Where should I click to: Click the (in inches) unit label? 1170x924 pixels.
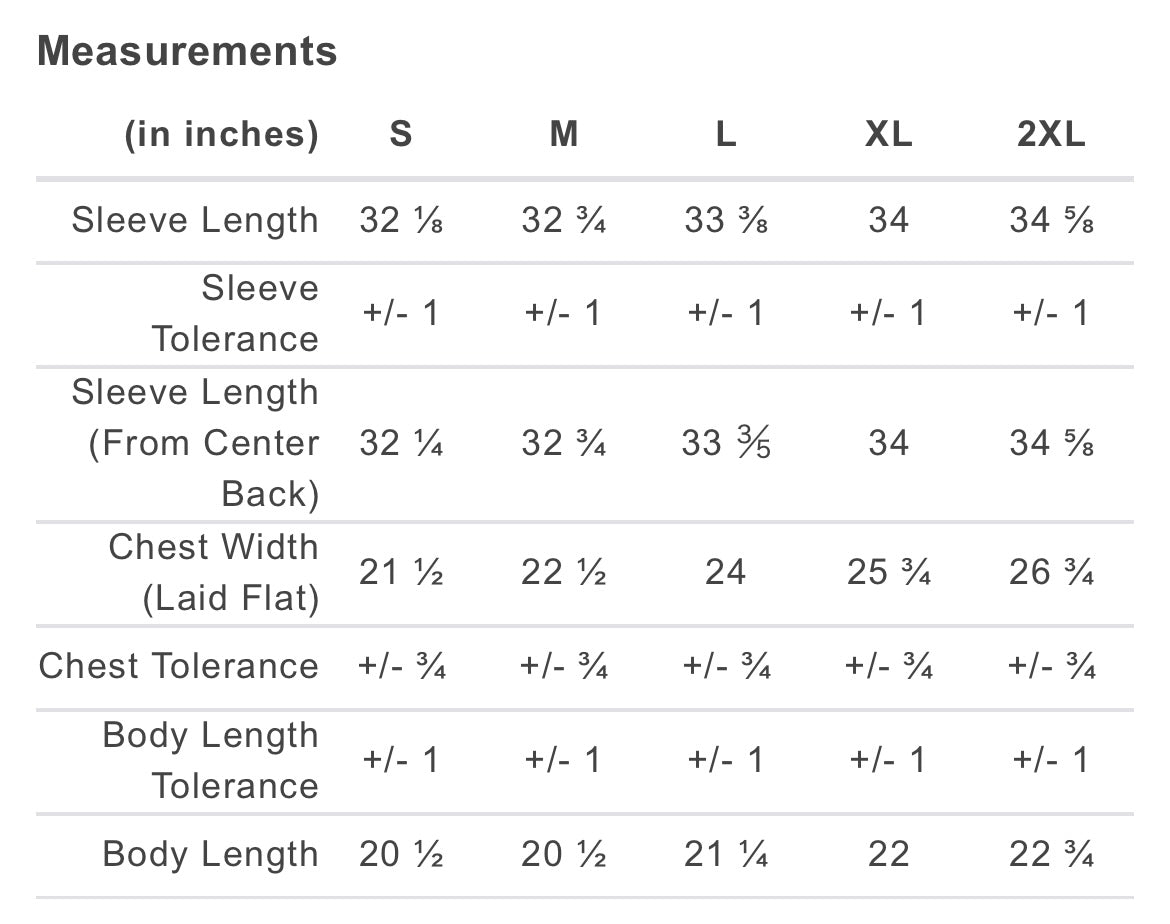[x=222, y=135]
